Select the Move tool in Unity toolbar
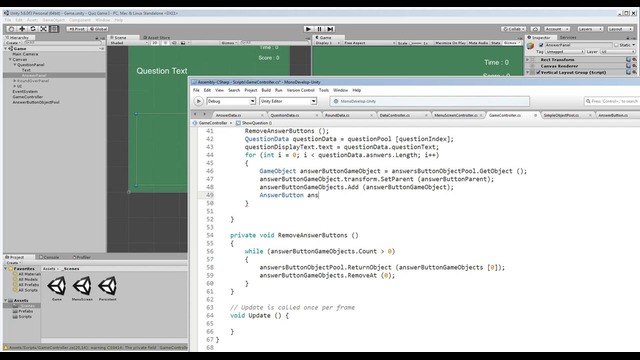The width and height of the screenshot is (640, 360). coord(22,29)
